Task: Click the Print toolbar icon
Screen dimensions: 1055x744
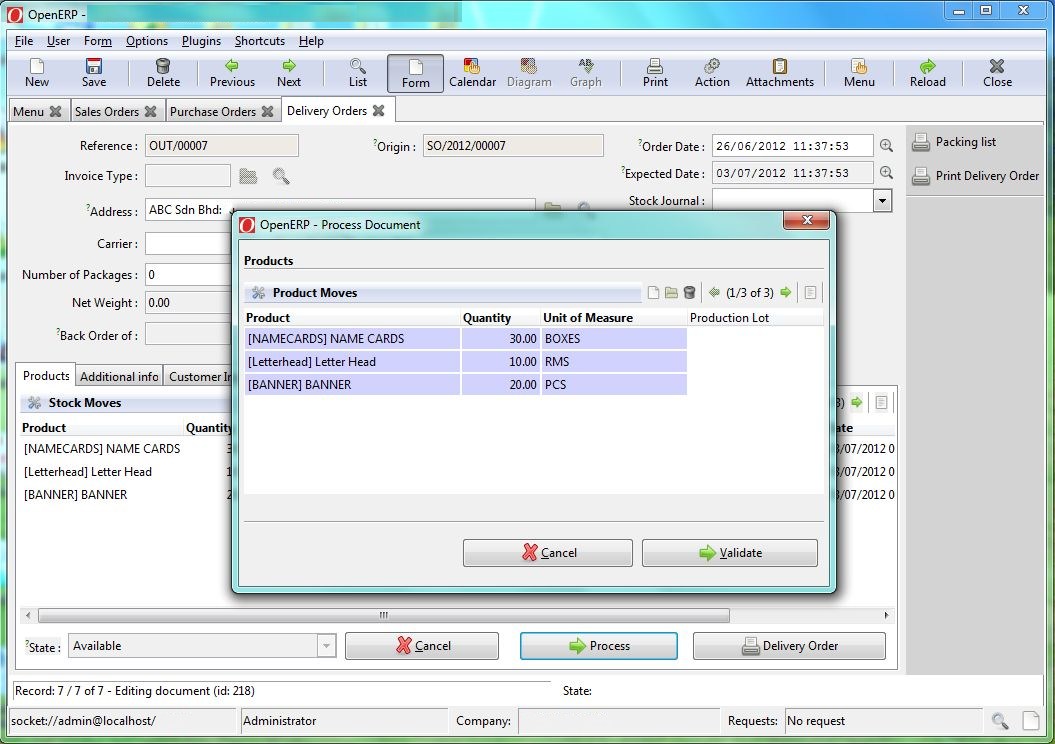Action: 655,66
